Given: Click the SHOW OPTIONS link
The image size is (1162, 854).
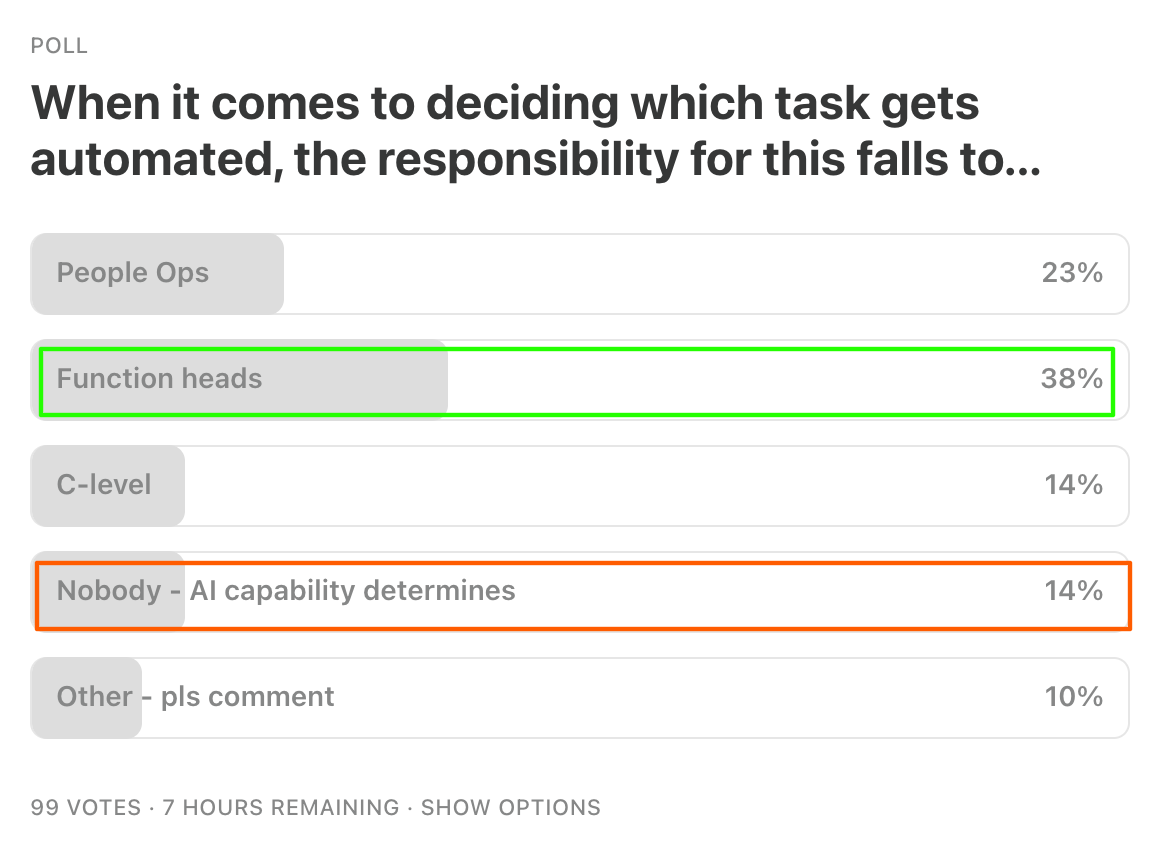Looking at the screenshot, I should click(511, 807).
